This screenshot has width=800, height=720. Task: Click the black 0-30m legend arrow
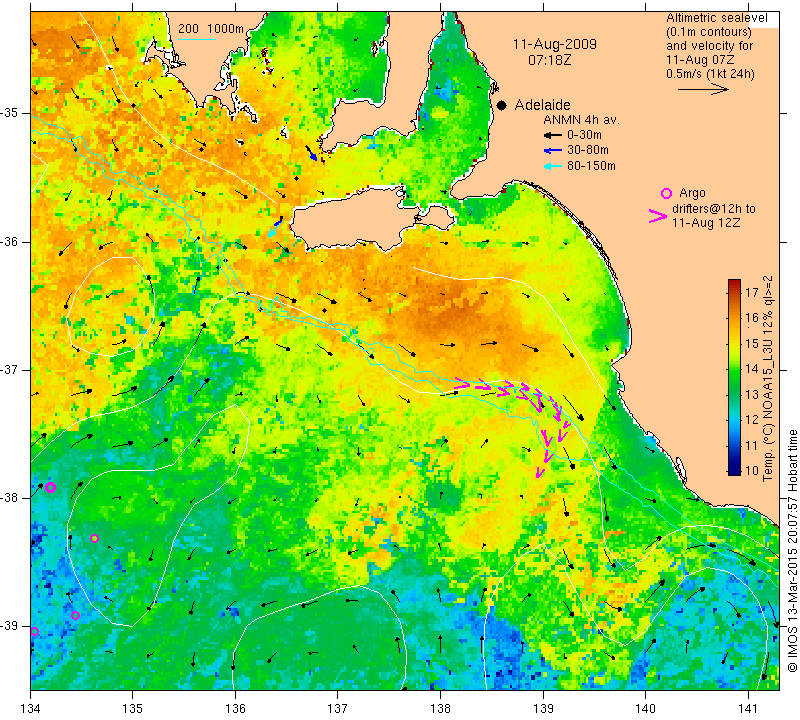pos(553,136)
